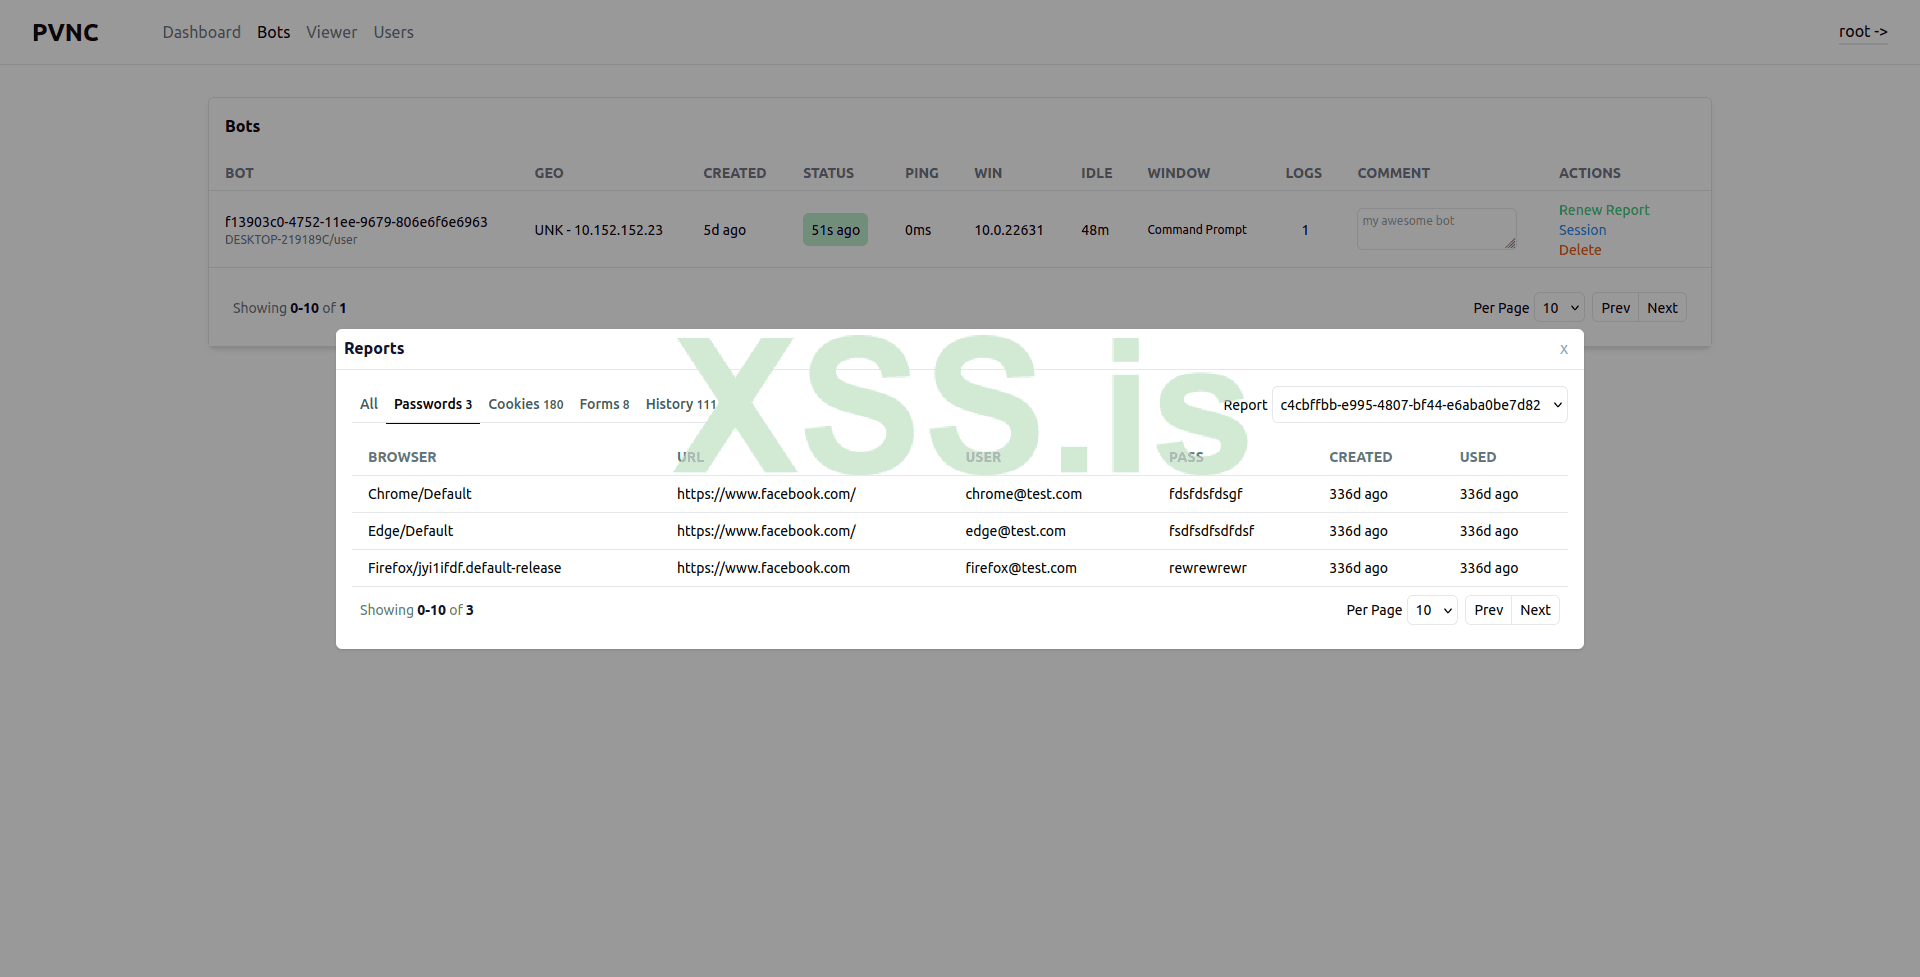
Task: Click the 48m idle value
Action: click(x=1095, y=230)
